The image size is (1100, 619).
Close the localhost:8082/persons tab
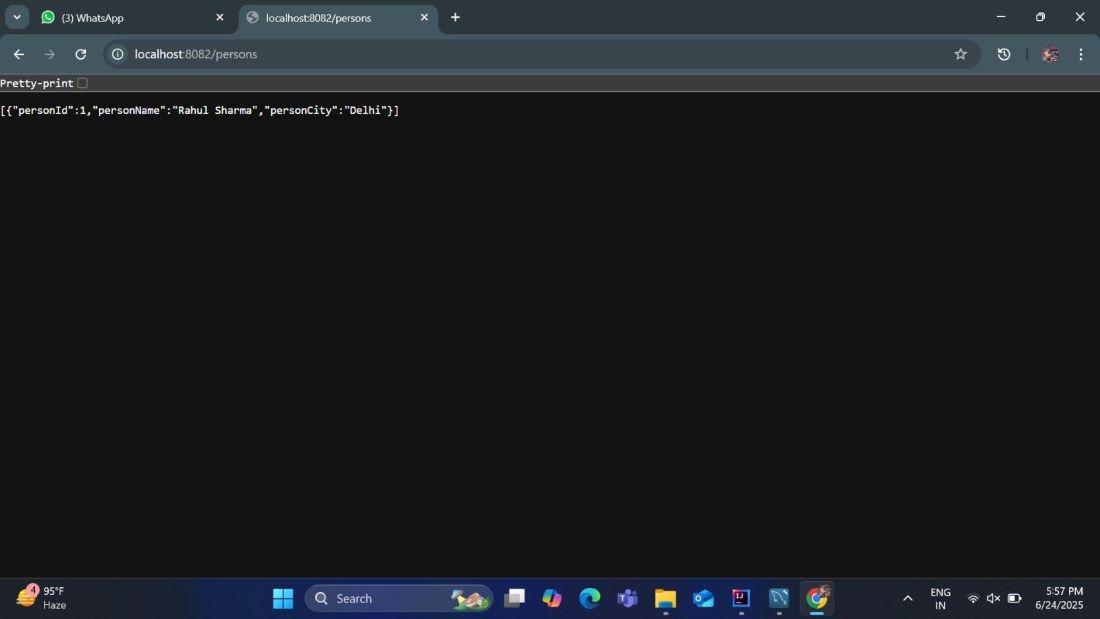(x=424, y=18)
